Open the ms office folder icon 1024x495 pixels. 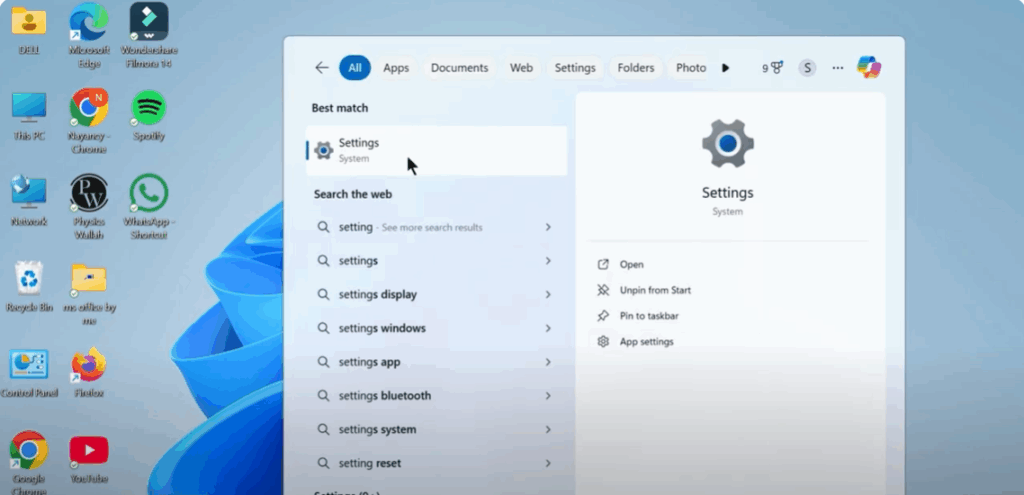click(89, 279)
